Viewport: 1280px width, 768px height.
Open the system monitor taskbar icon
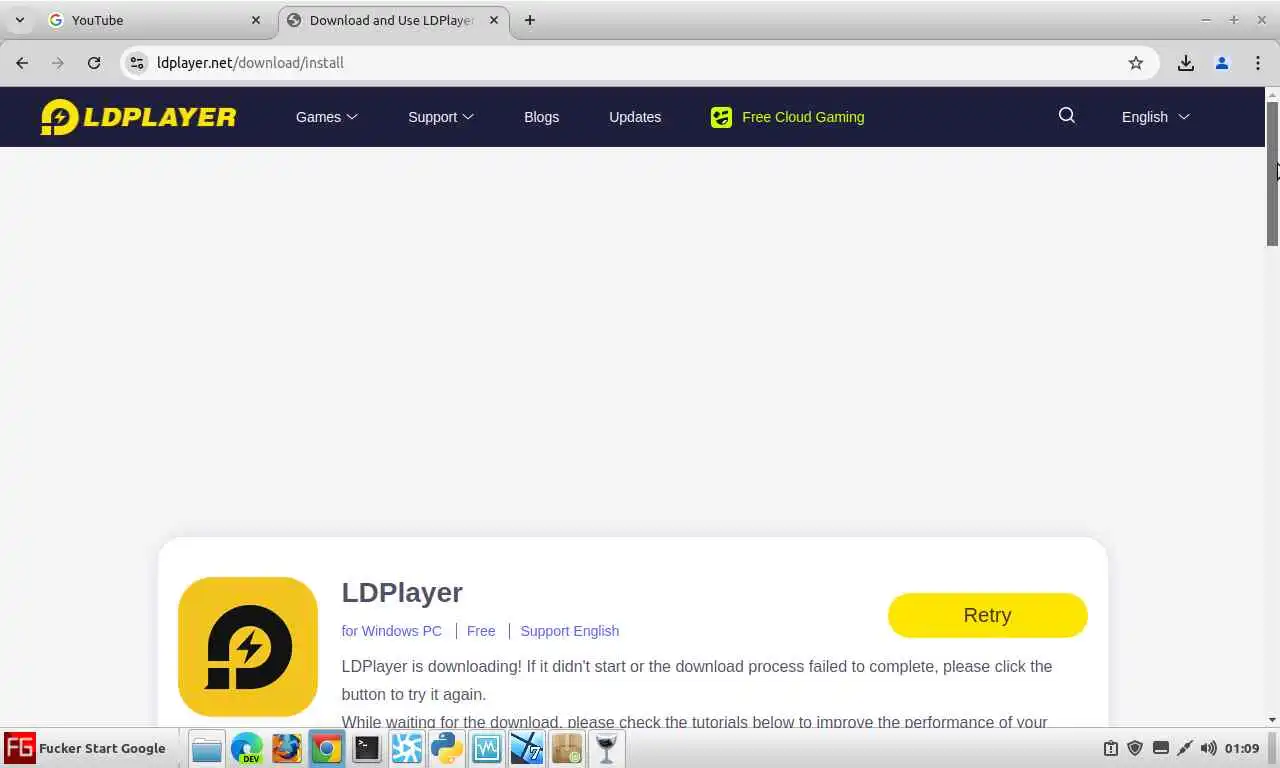tap(487, 748)
